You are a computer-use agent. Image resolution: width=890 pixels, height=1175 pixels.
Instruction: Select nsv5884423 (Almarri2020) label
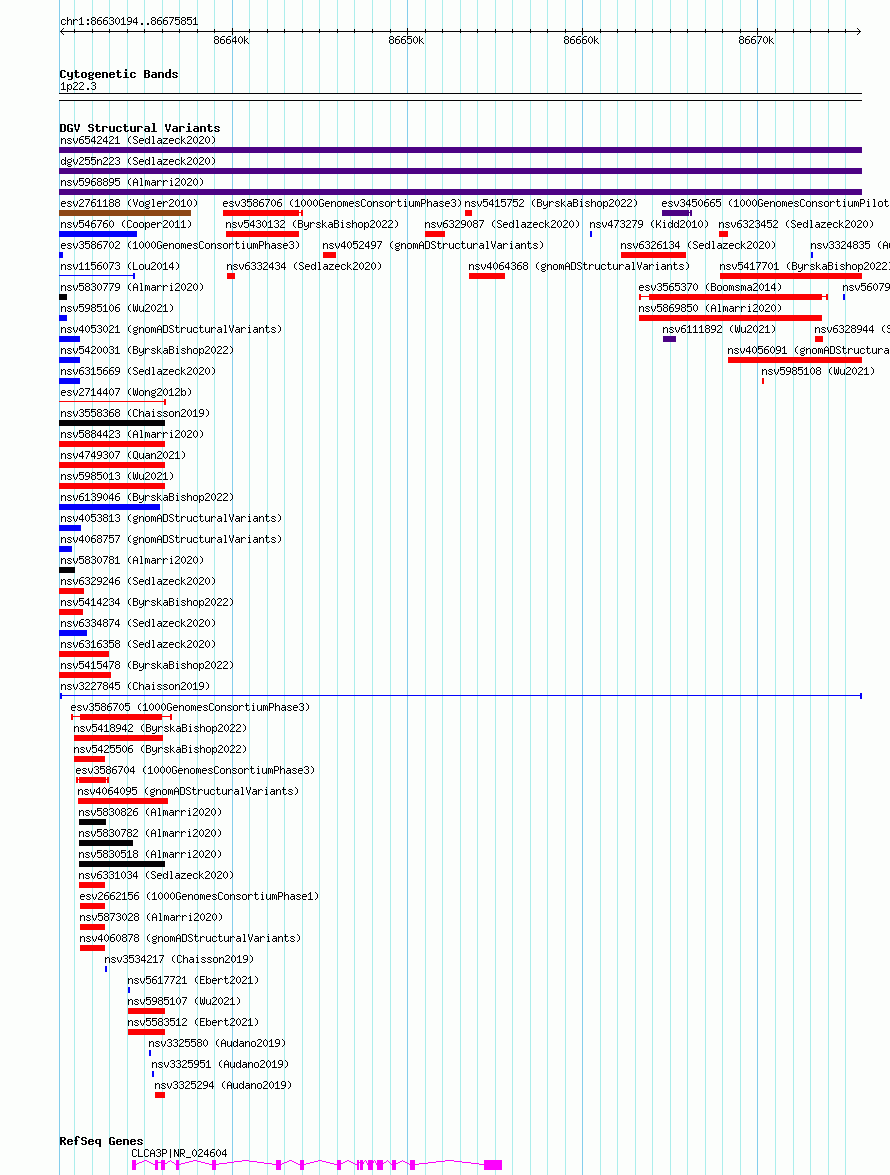coord(132,434)
